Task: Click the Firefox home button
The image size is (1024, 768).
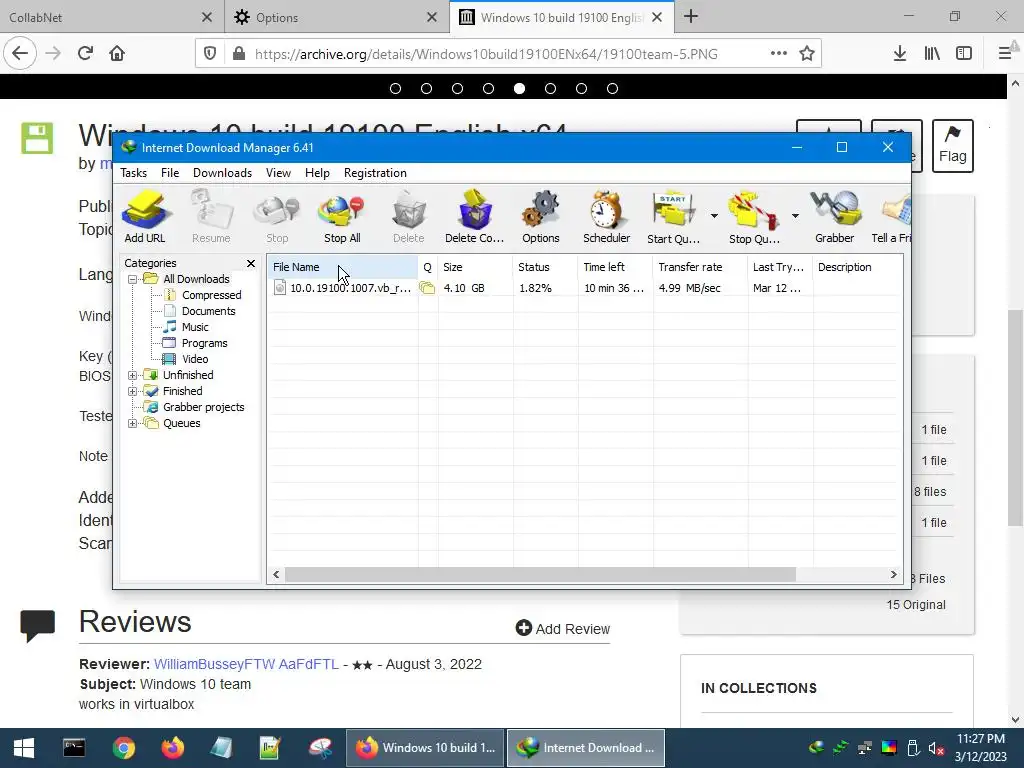Action: point(117,53)
